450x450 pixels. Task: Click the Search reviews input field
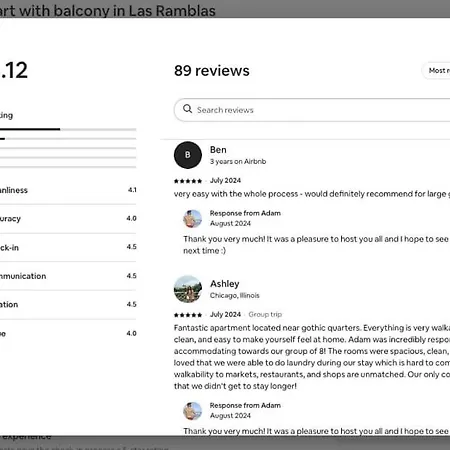[x=312, y=110]
